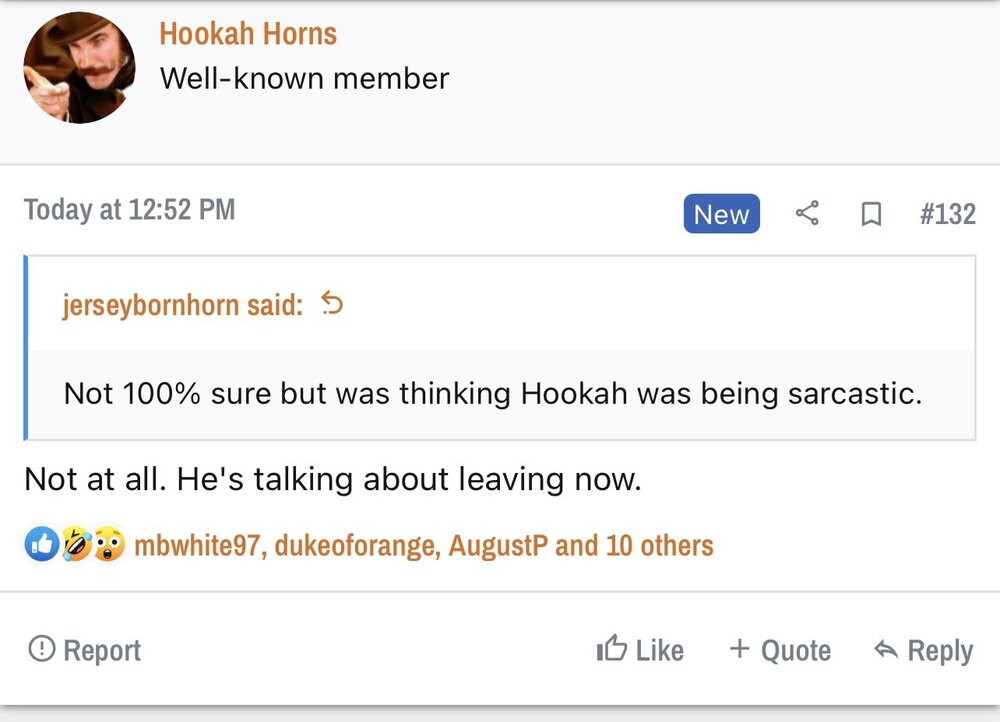Report this post

click(84, 650)
